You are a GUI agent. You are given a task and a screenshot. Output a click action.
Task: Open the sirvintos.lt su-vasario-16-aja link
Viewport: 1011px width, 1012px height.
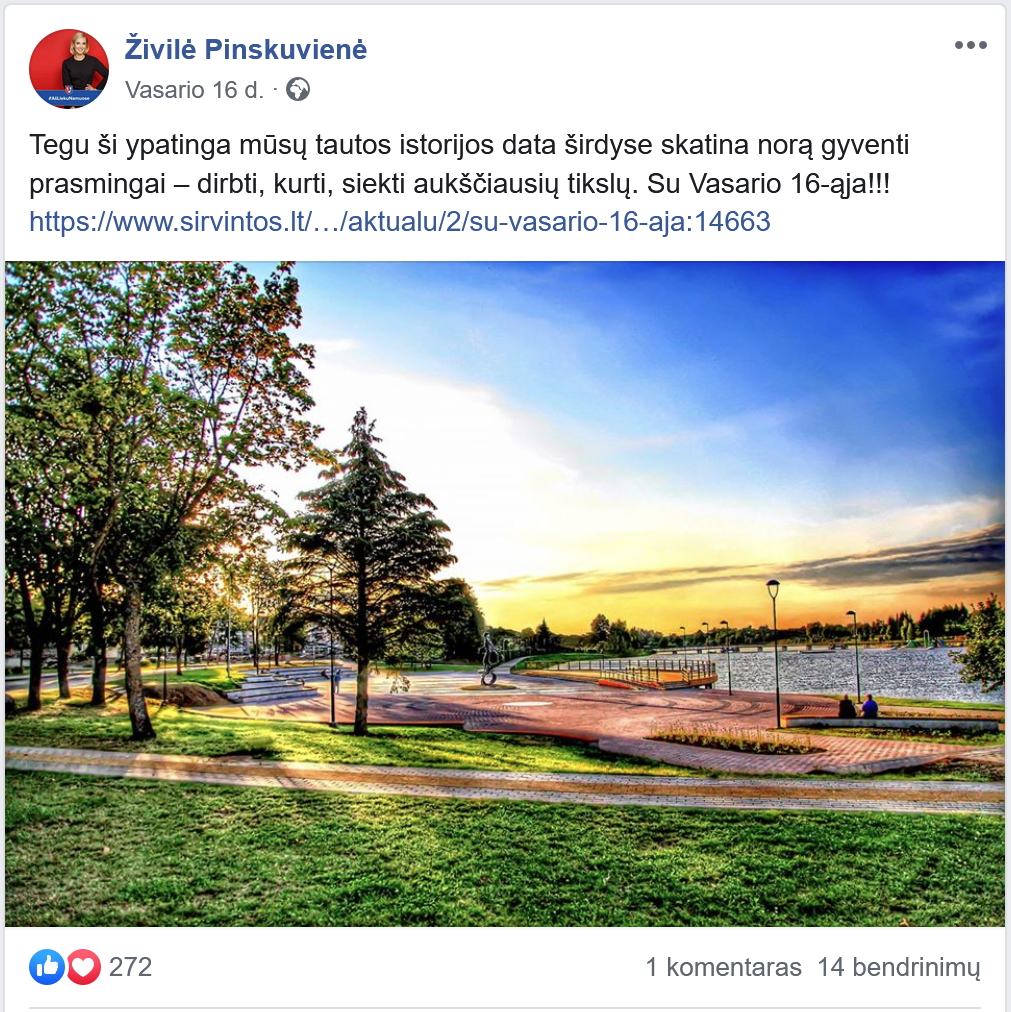[400, 221]
